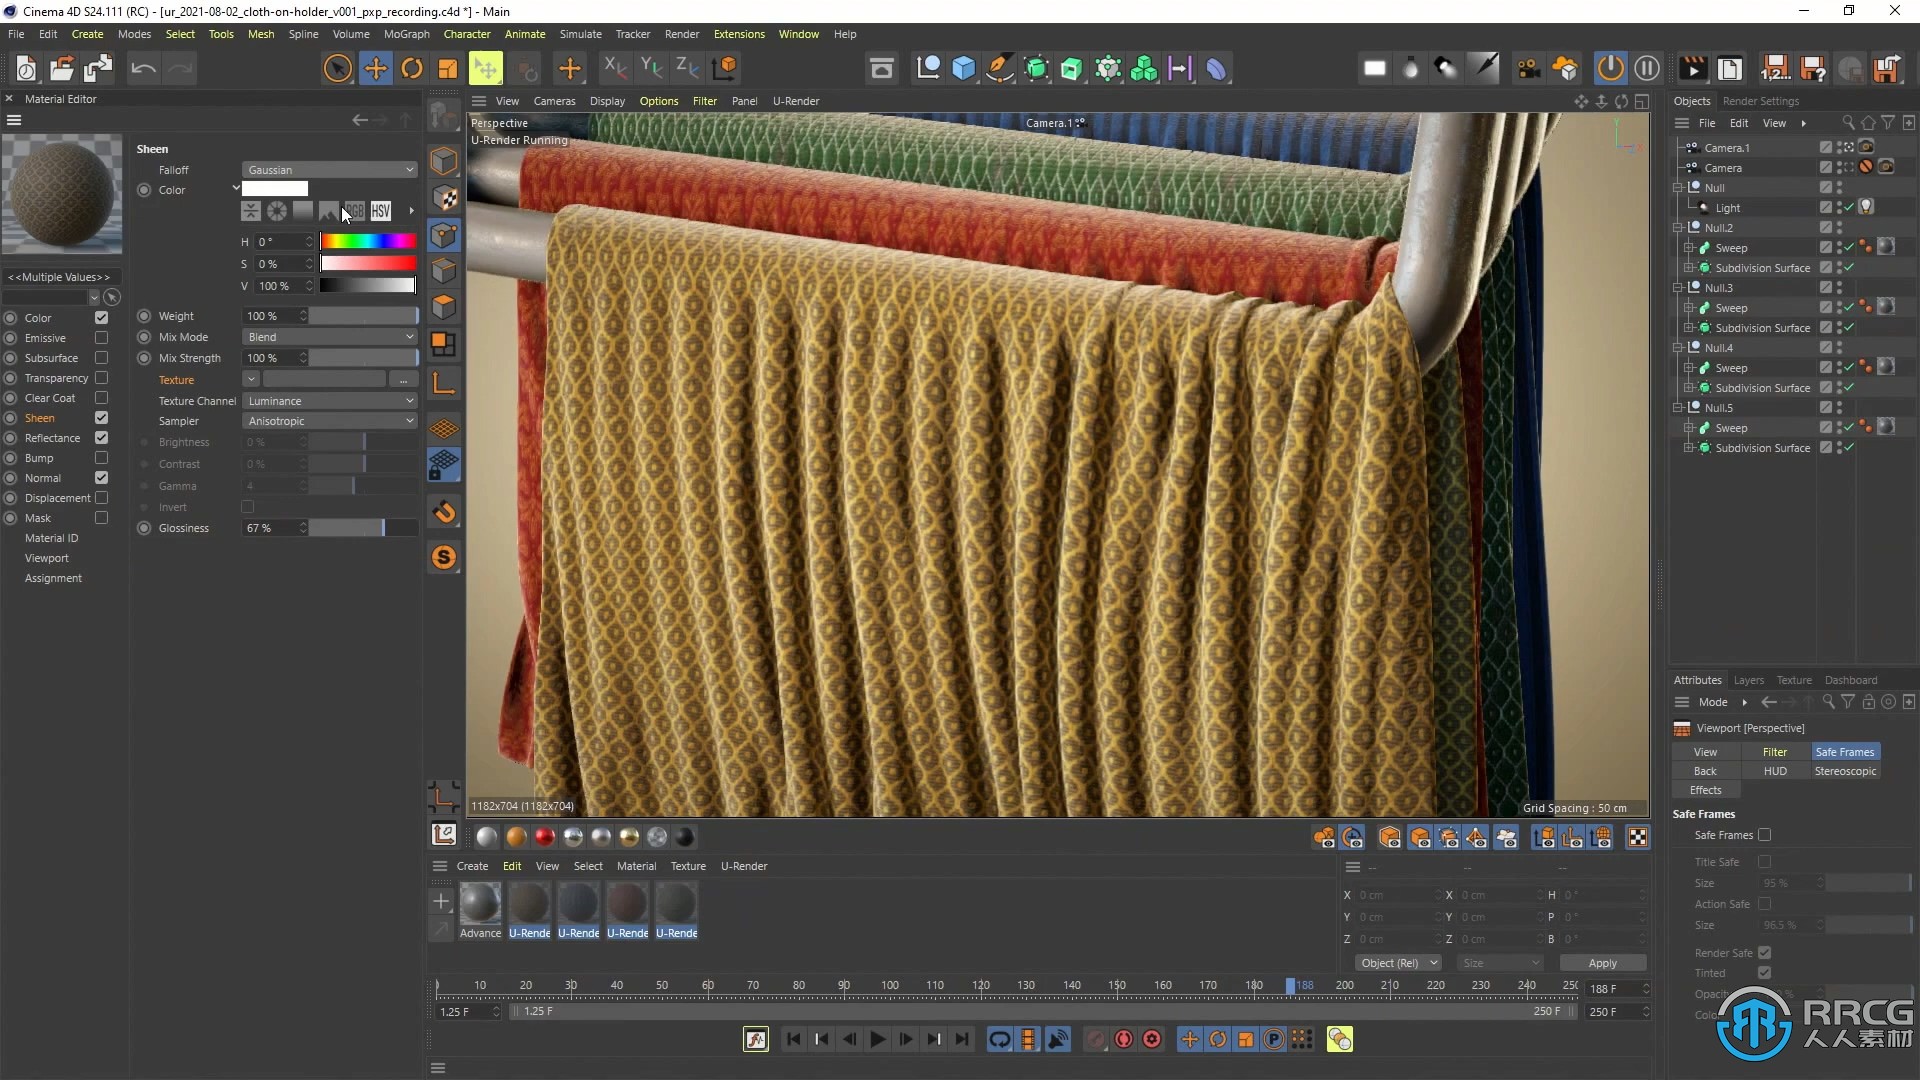Enable the Bump channel checkbox
This screenshot has width=1920, height=1080.
101,458
